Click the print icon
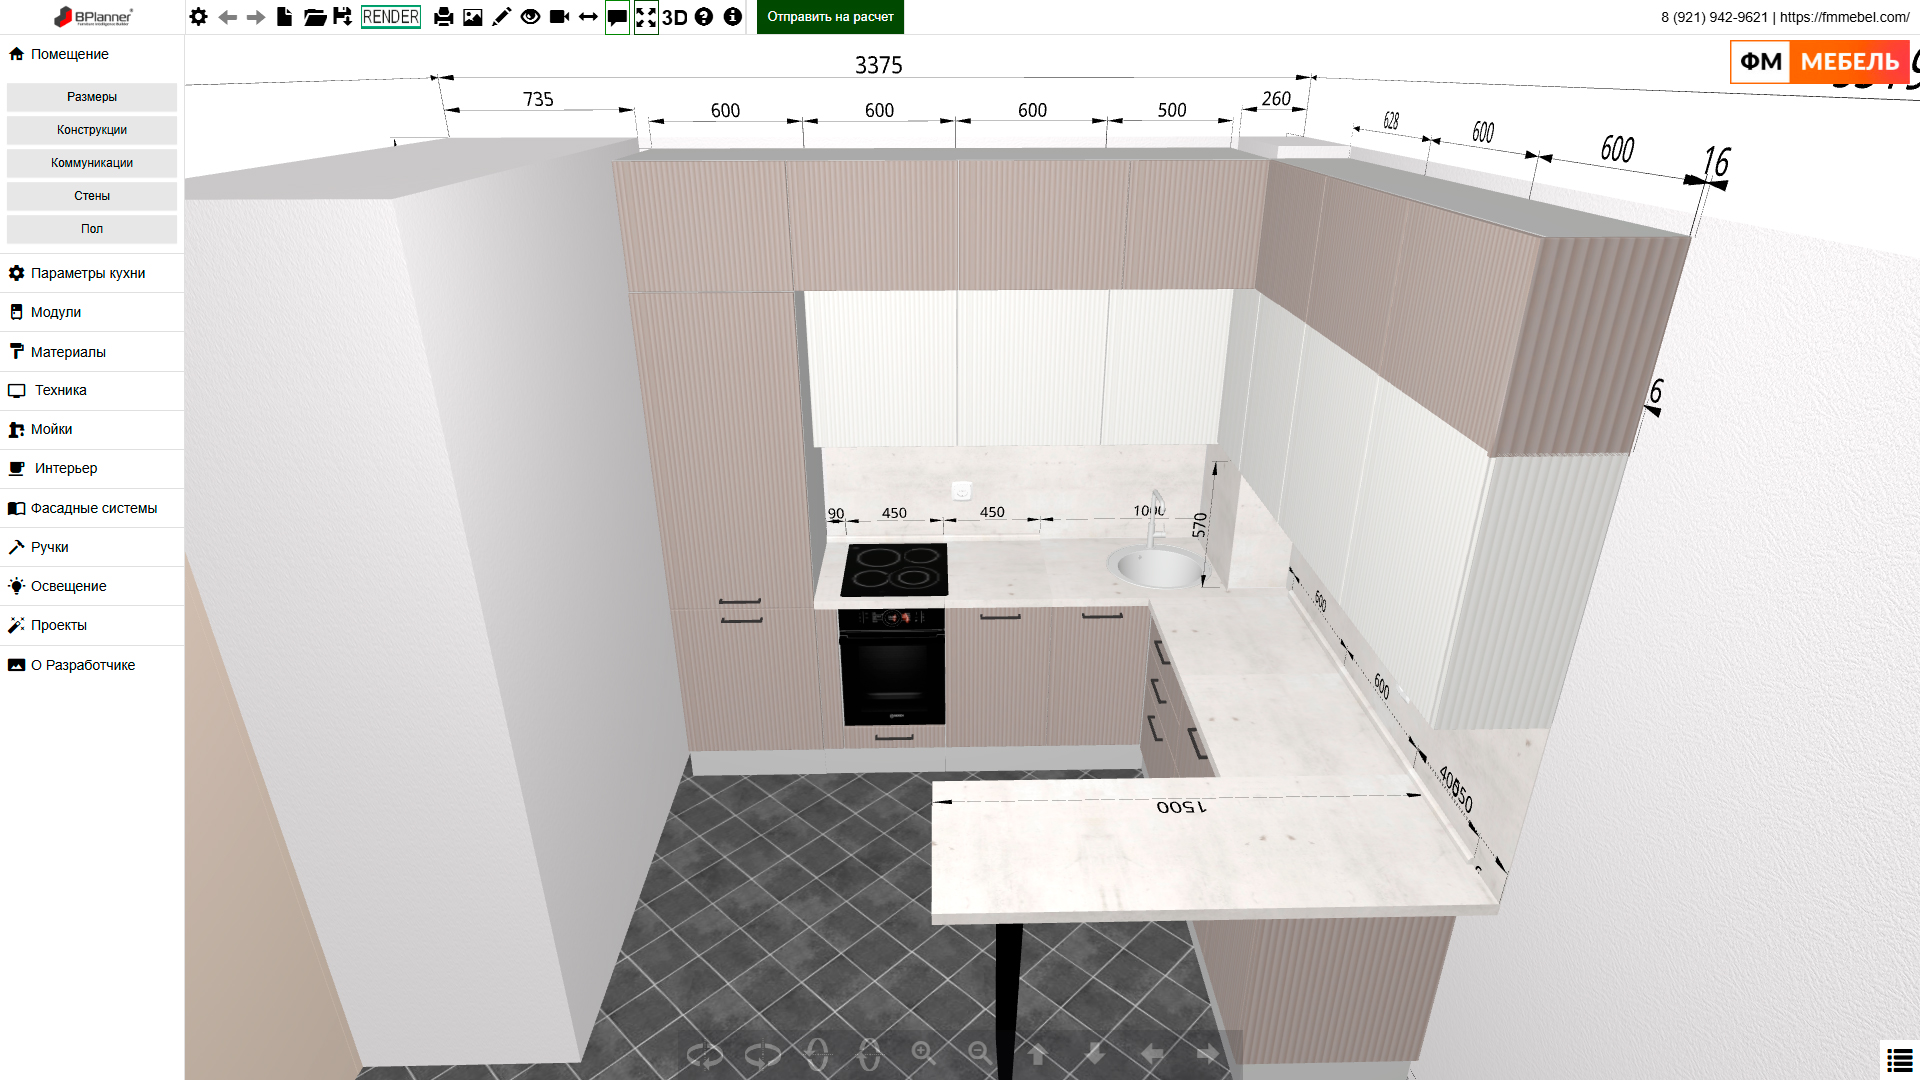The height and width of the screenshot is (1080, 1920). (x=444, y=17)
